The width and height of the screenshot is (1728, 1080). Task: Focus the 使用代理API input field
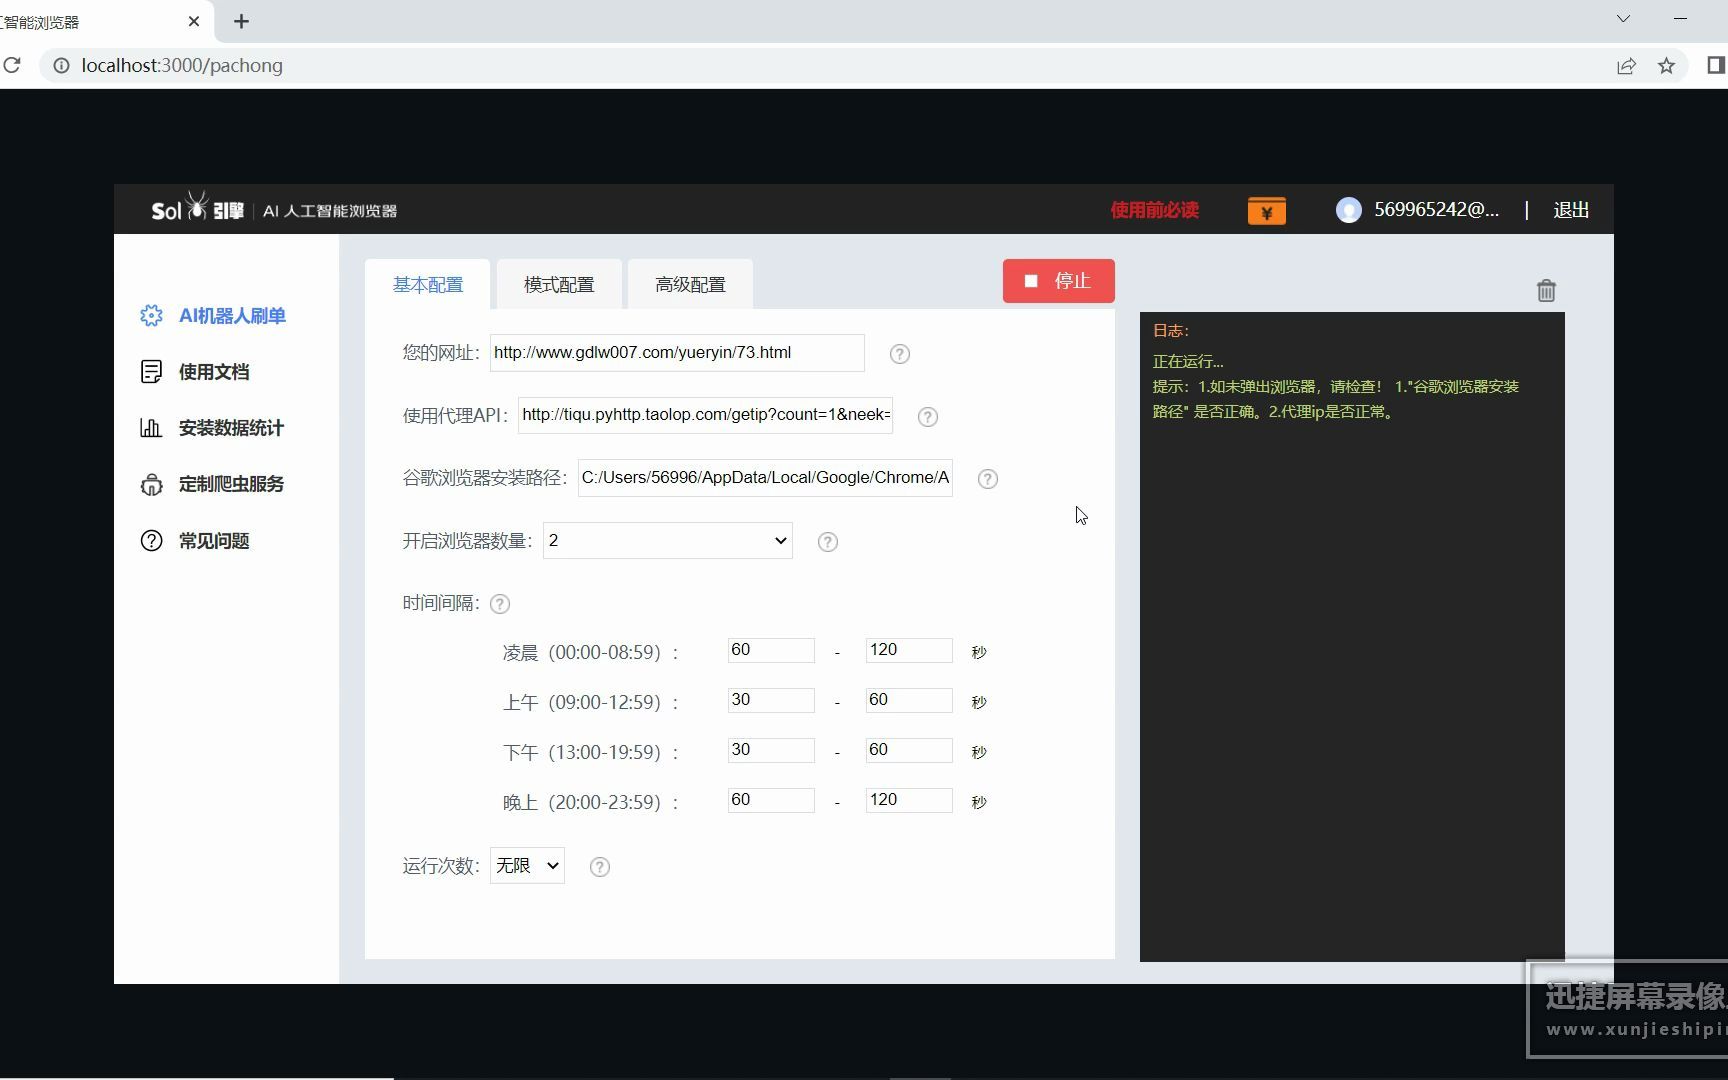(705, 415)
